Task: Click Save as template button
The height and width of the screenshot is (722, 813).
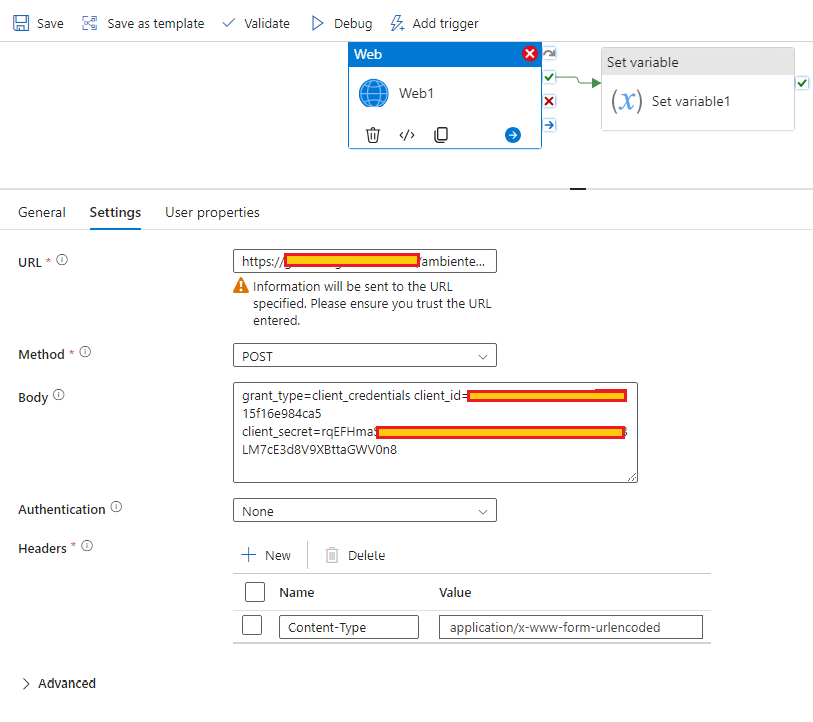Action: pos(143,23)
